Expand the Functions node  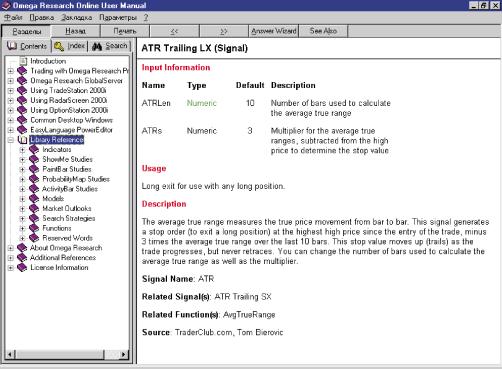(22, 228)
